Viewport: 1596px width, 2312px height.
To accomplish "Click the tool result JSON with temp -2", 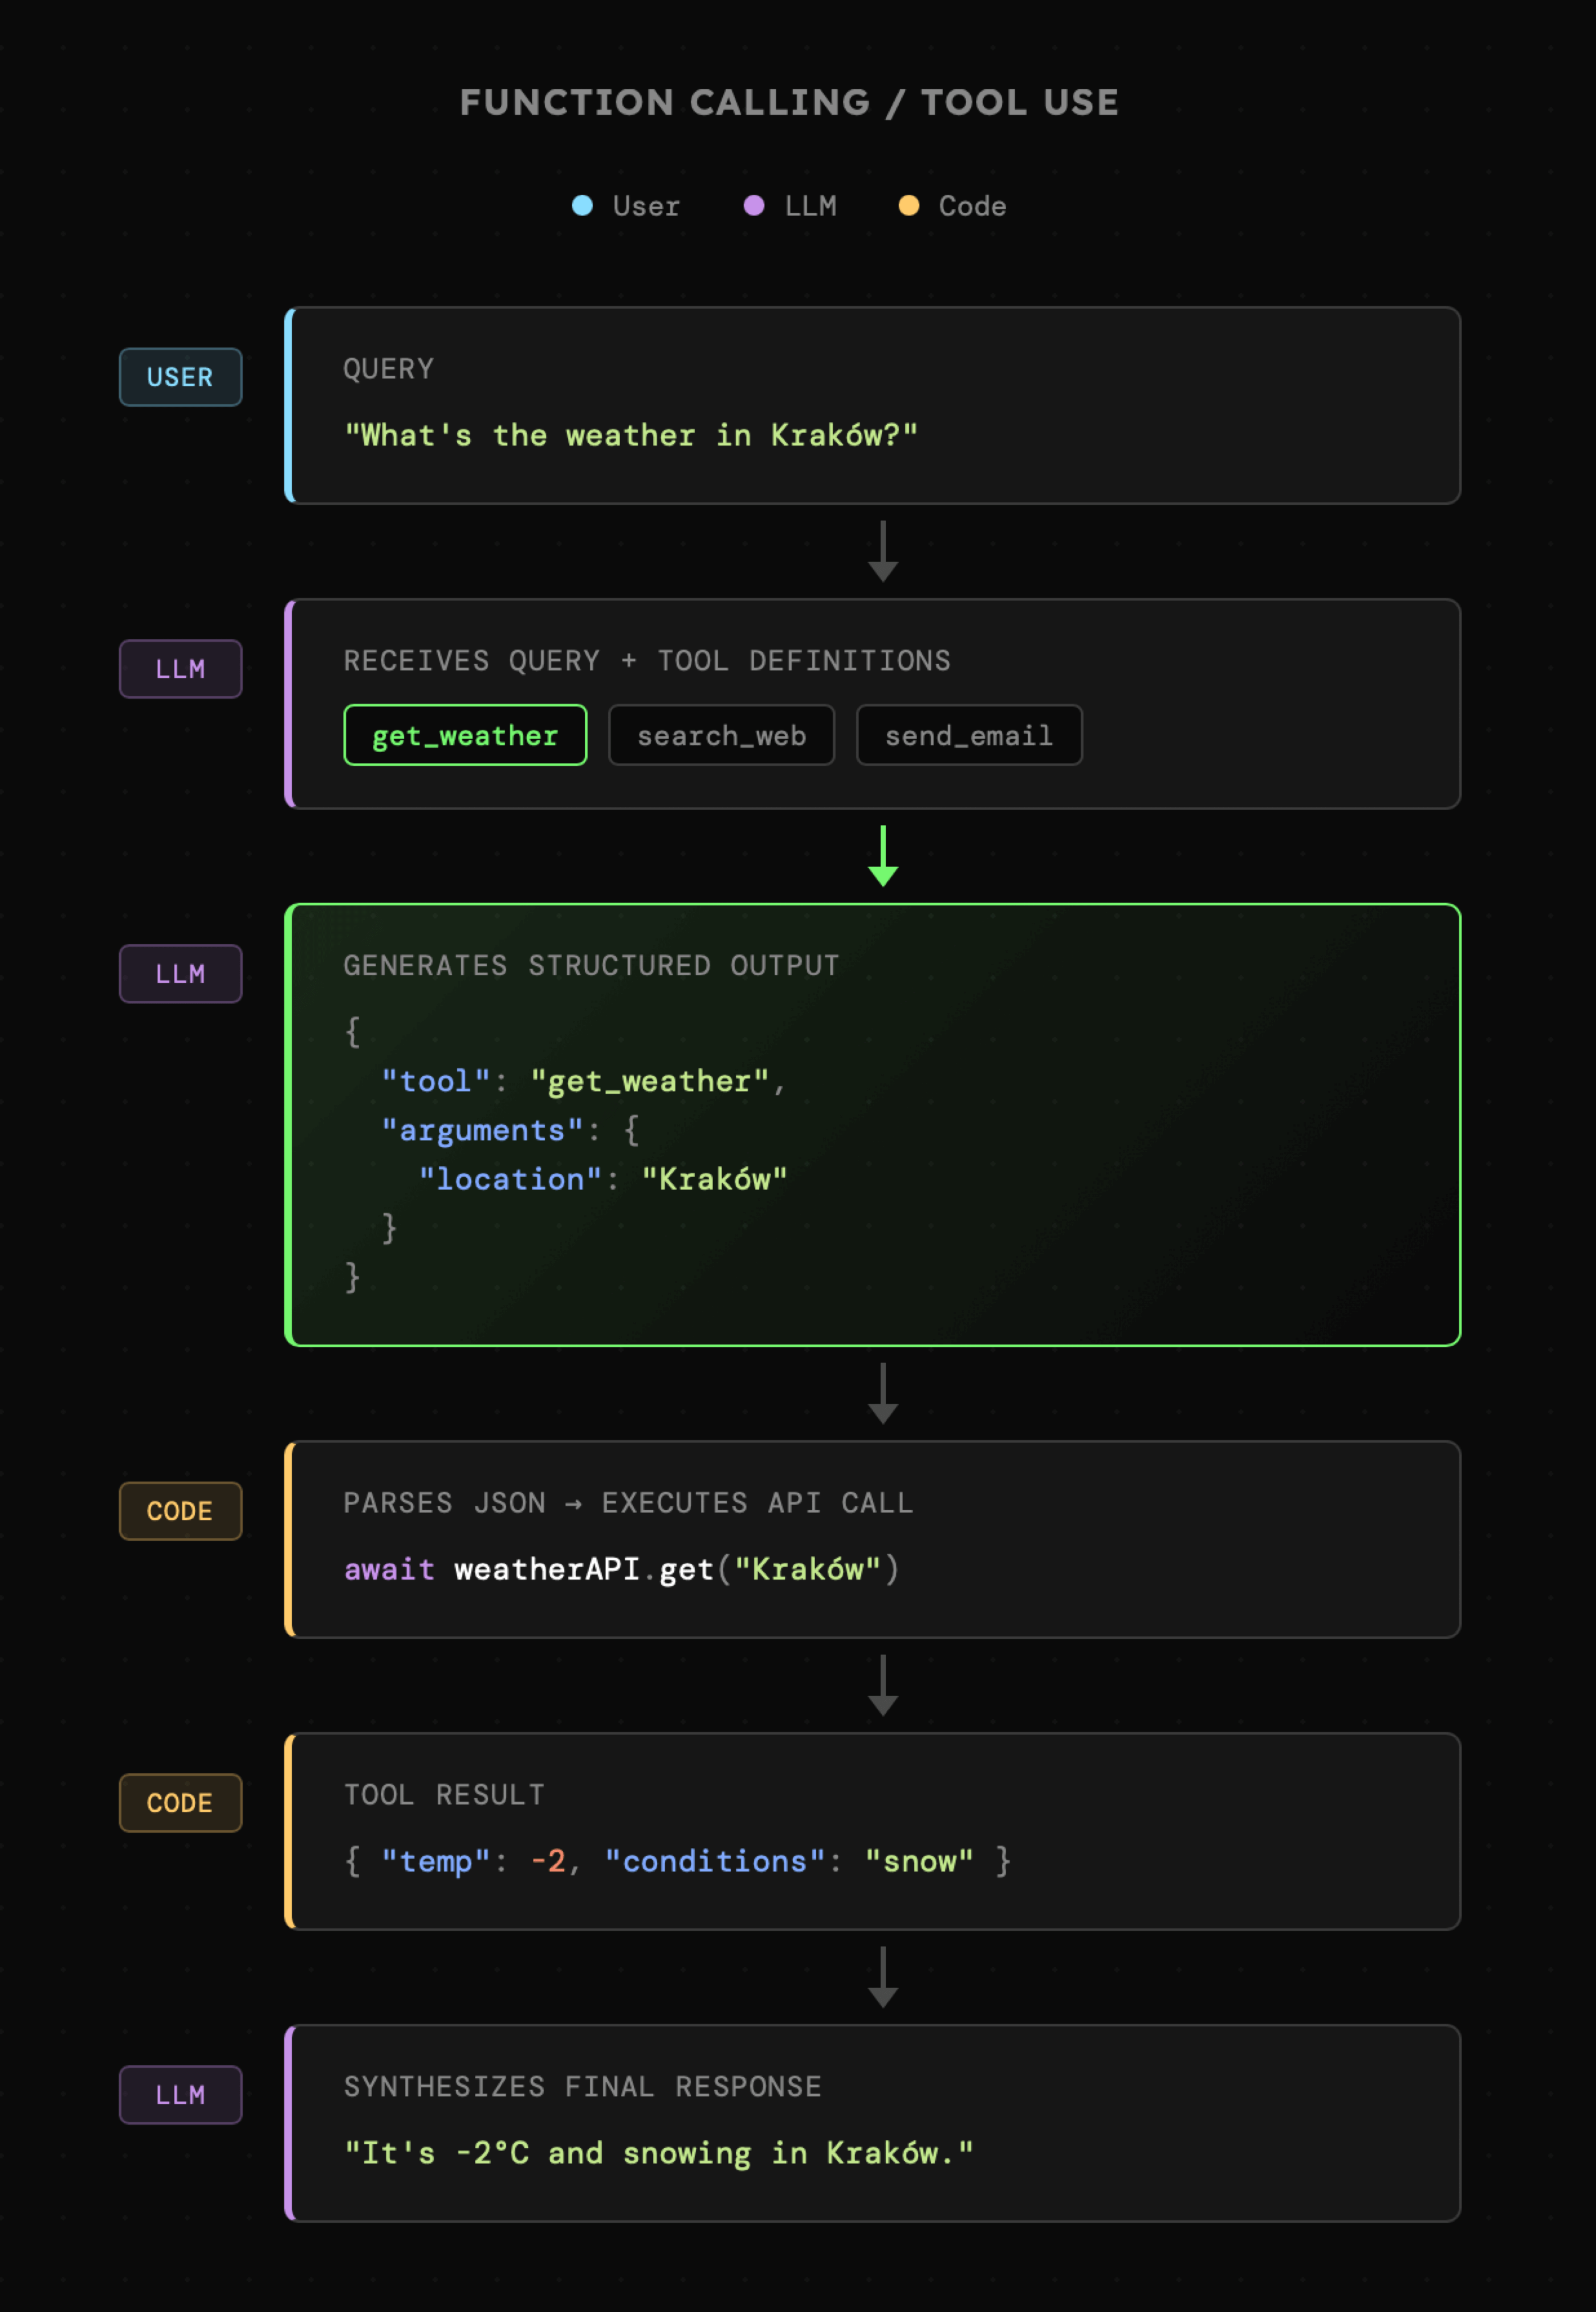I will coord(677,1861).
